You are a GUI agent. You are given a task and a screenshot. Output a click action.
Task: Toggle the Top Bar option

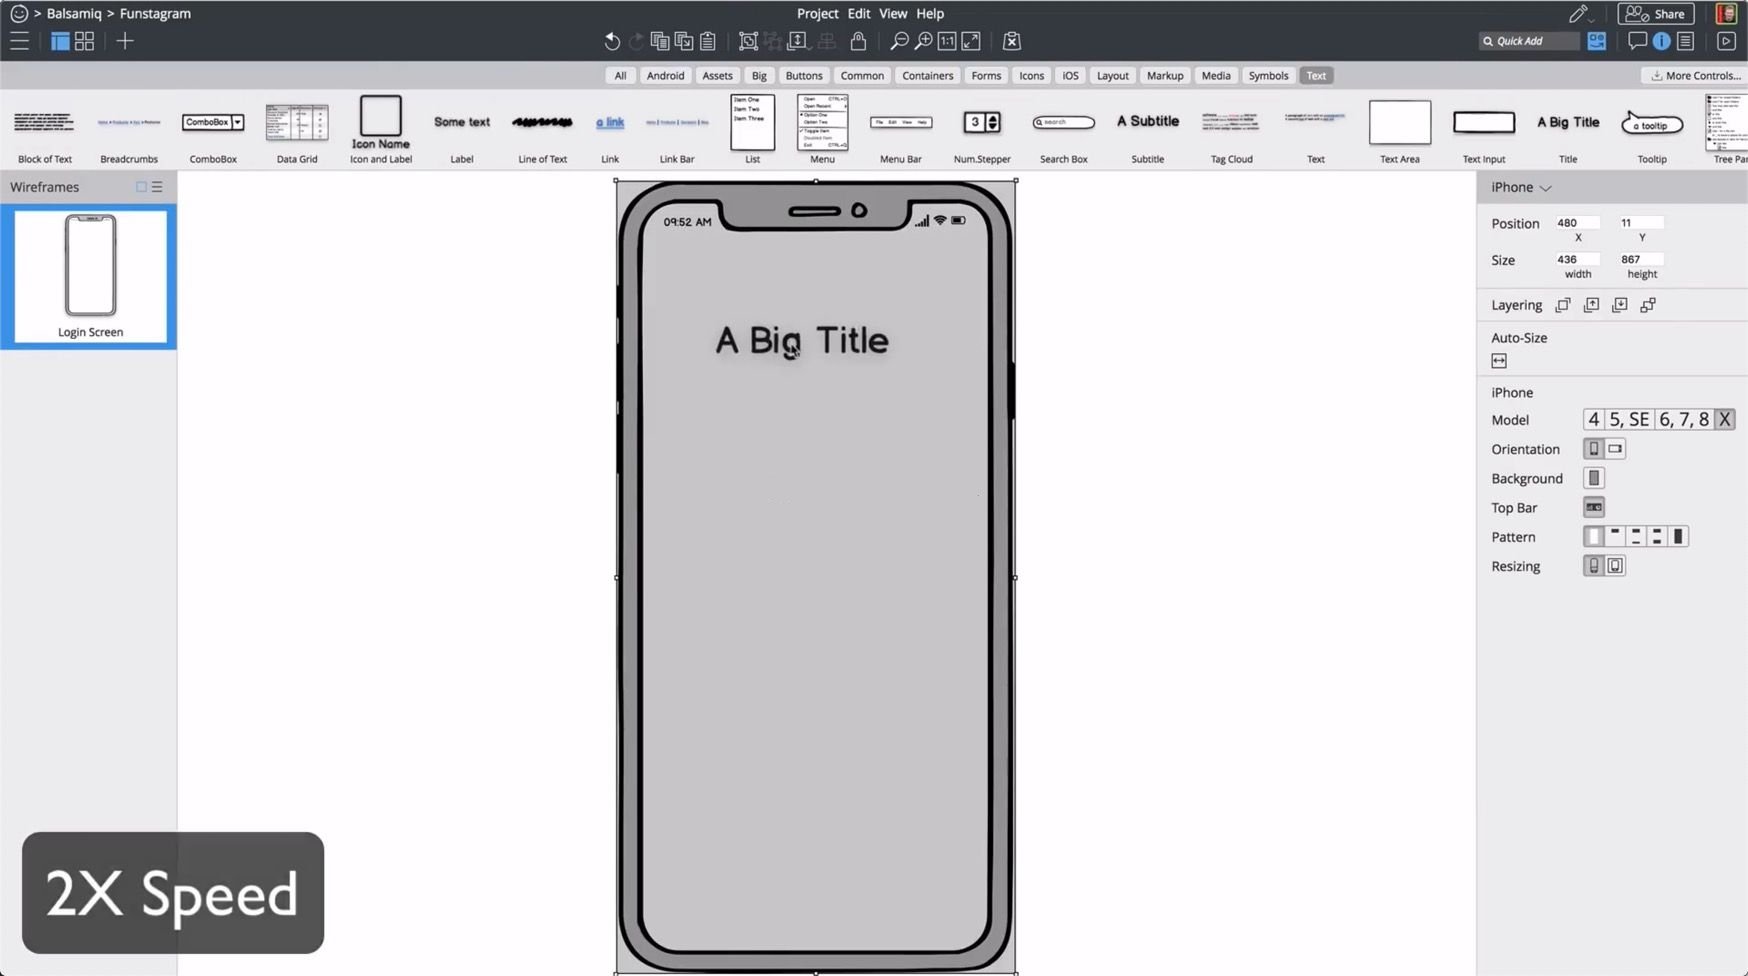point(1594,507)
